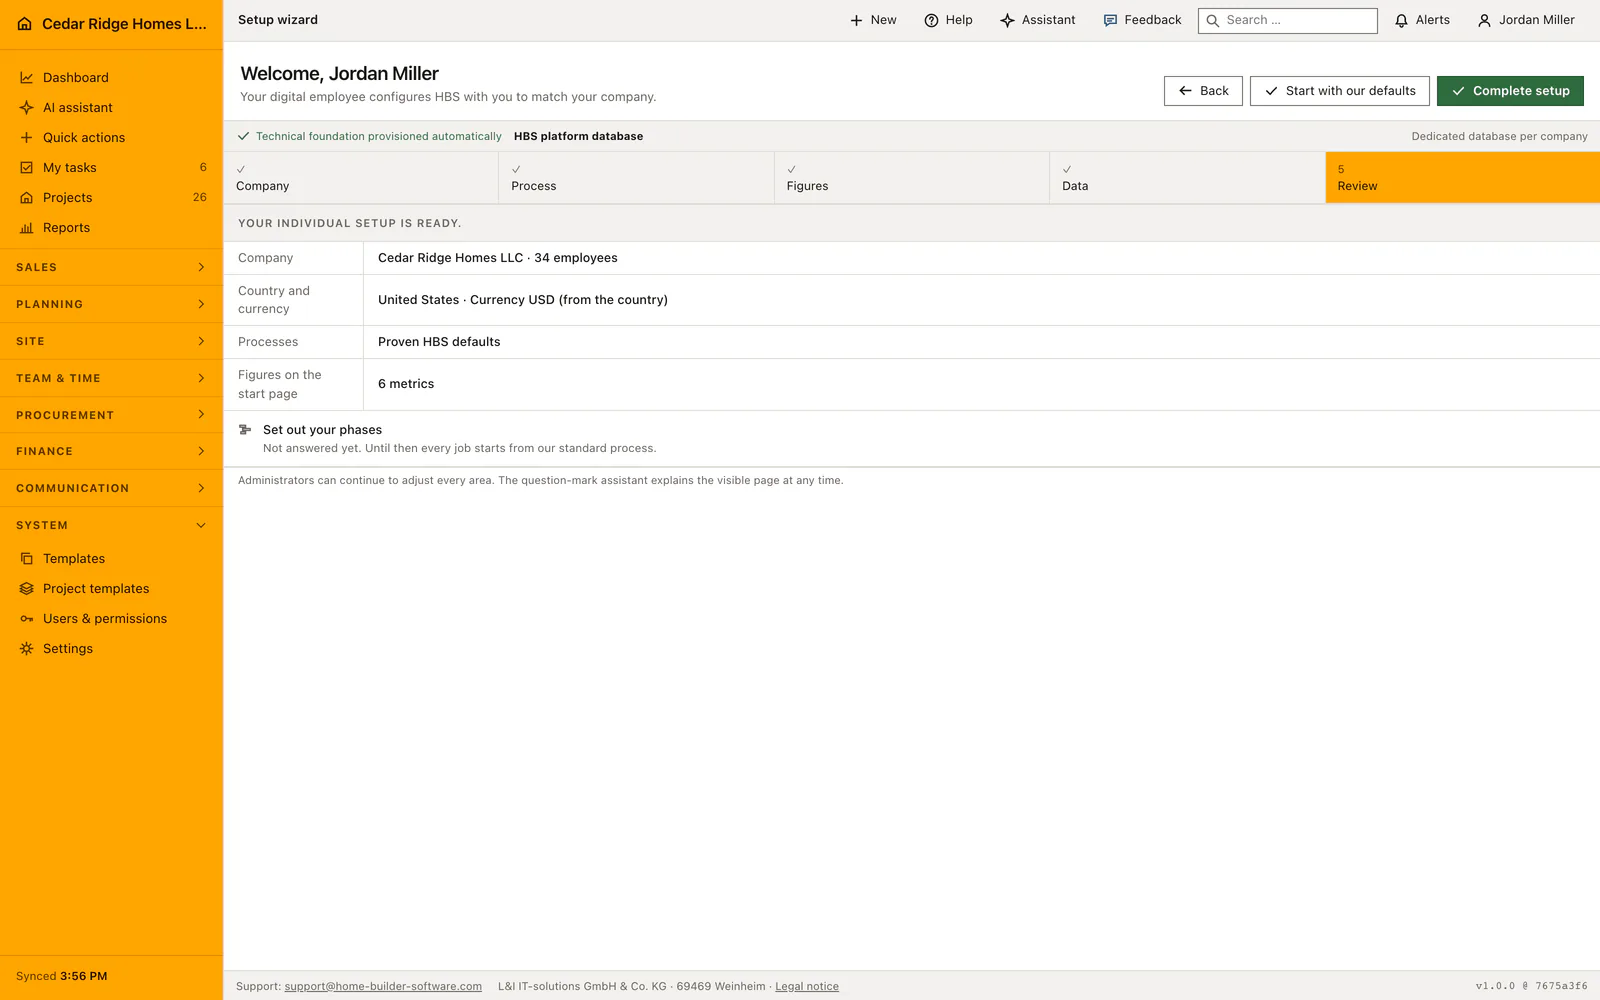Go to the Data wizard step
The image size is (1600, 1000).
point(1187,178)
